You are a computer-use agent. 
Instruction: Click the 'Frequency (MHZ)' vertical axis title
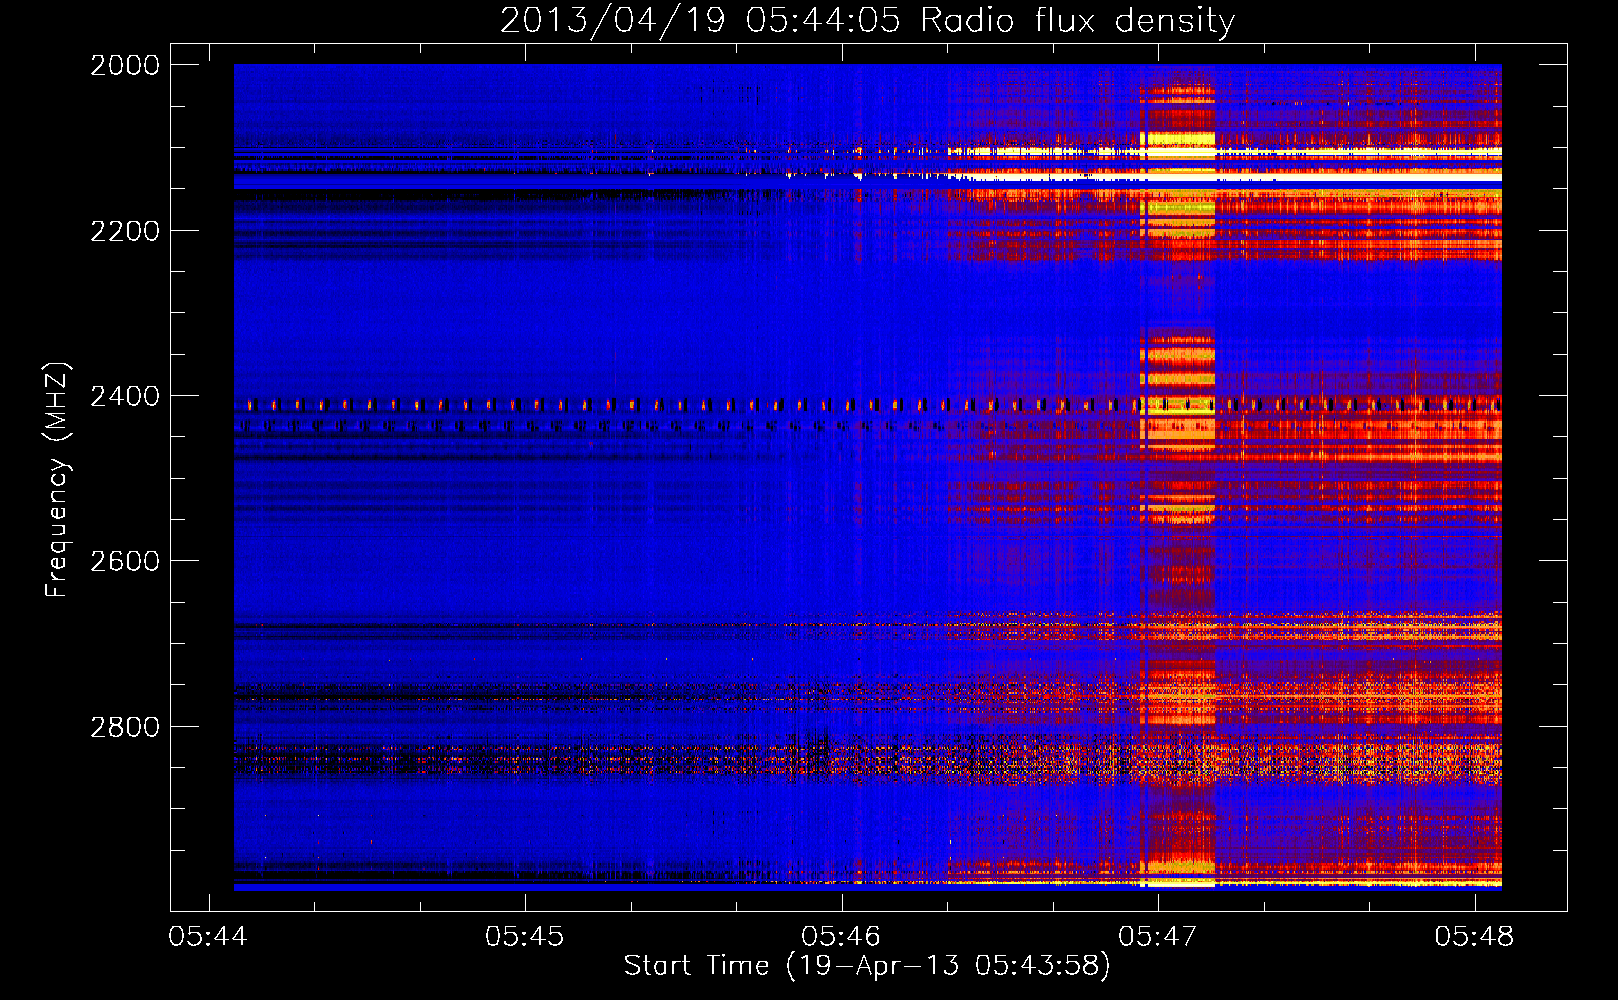pyautogui.click(x=57, y=480)
